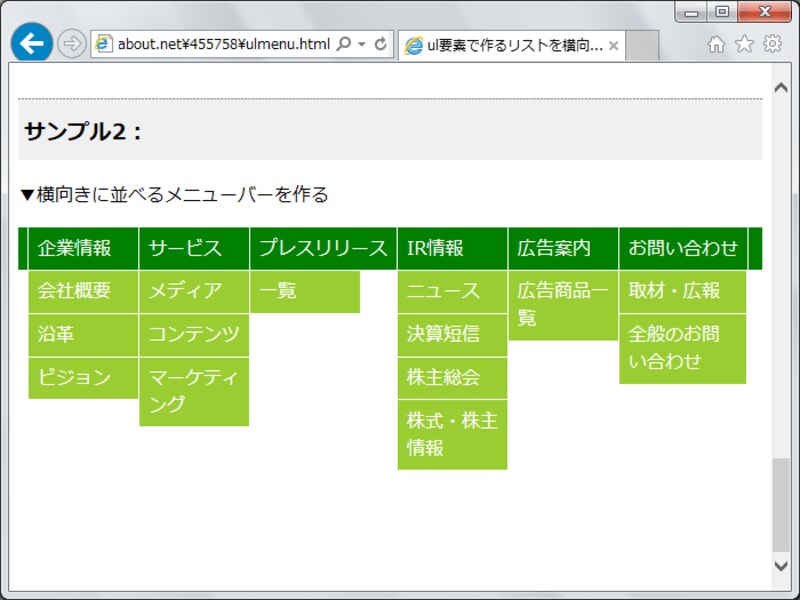Select the IR情報 menu item
This screenshot has width=800, height=600.
click(435, 249)
